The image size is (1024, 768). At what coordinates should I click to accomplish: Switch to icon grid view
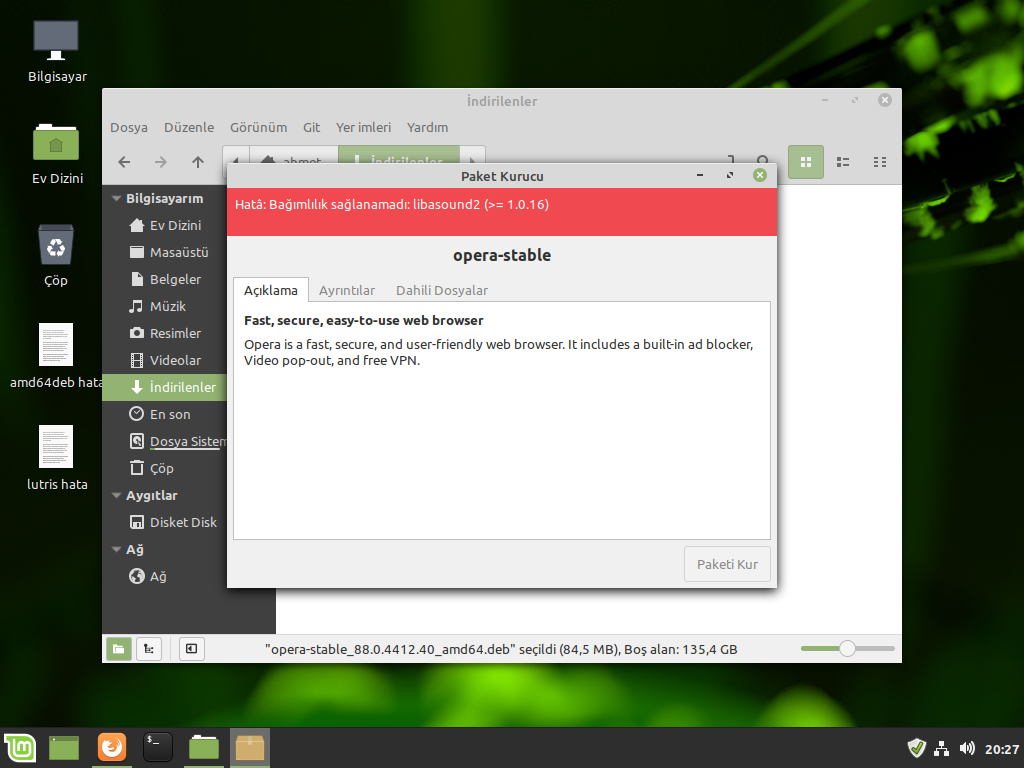(806, 162)
